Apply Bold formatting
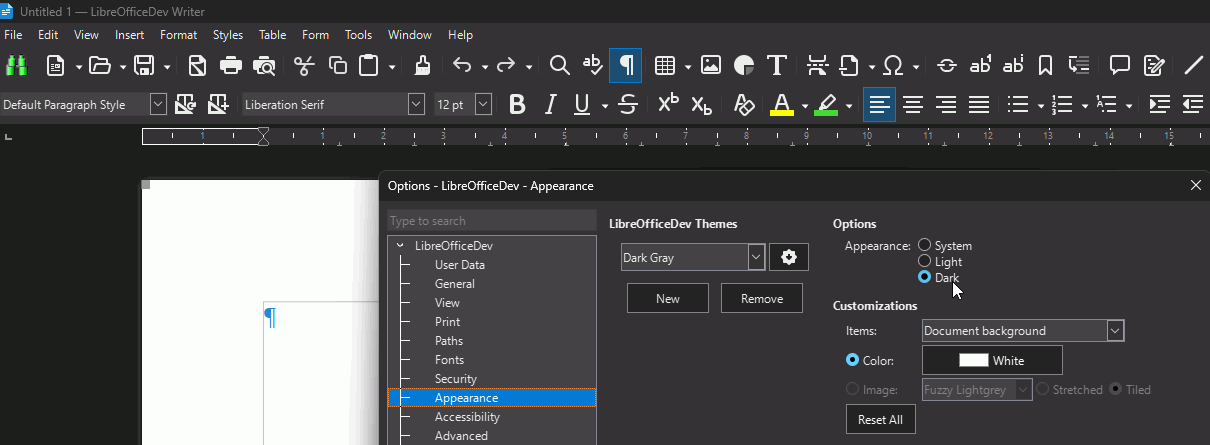The height and width of the screenshot is (445, 1210). tap(517, 104)
